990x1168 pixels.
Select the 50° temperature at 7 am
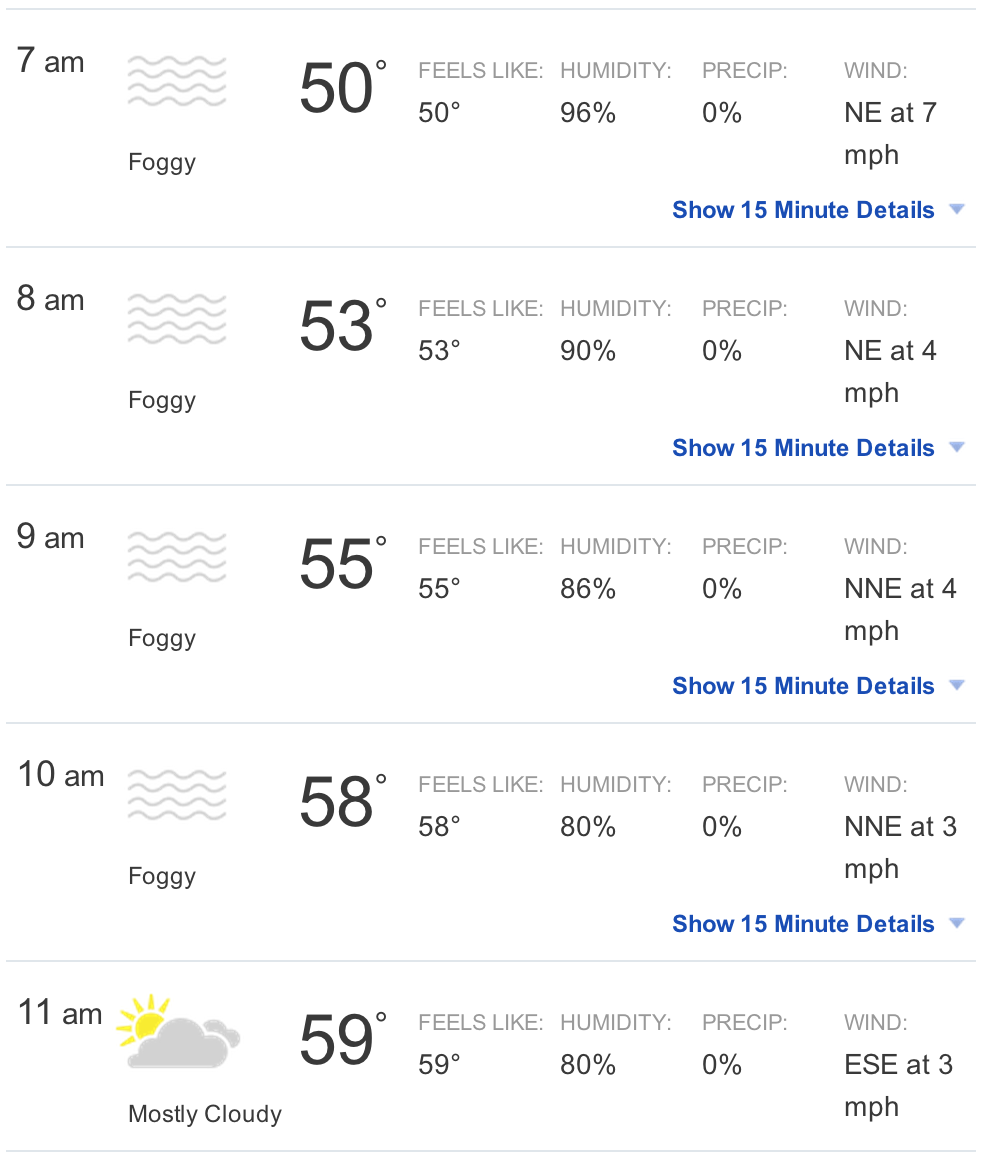click(x=343, y=88)
